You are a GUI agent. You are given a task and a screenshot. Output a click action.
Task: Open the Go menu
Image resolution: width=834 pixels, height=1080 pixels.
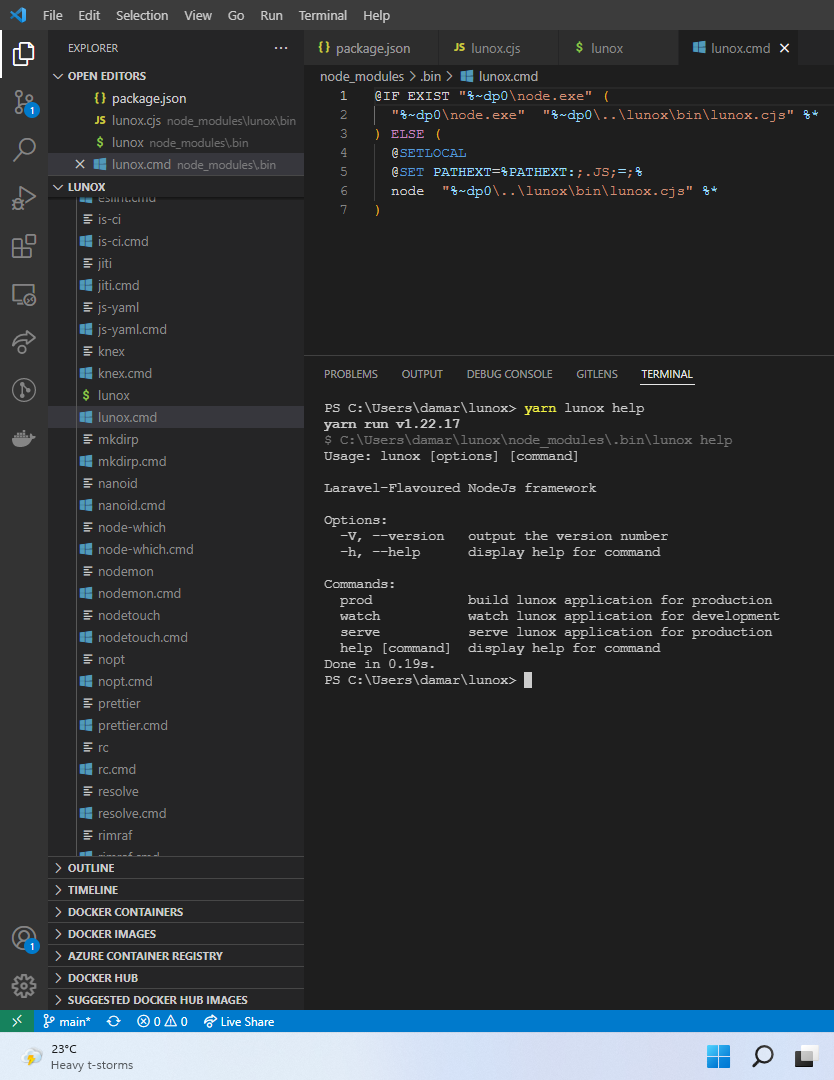236,15
